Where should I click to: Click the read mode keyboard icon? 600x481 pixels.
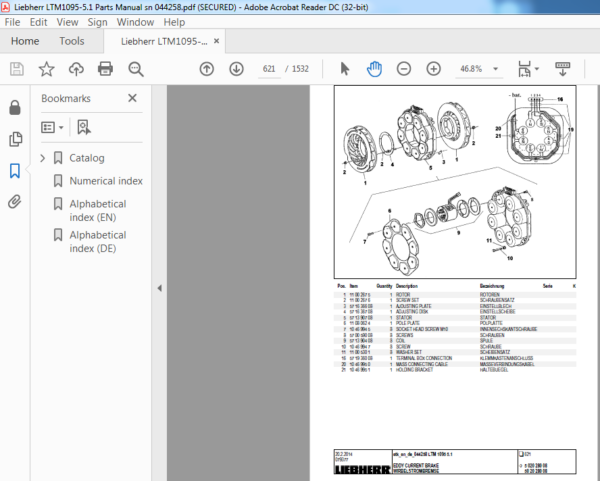562,69
